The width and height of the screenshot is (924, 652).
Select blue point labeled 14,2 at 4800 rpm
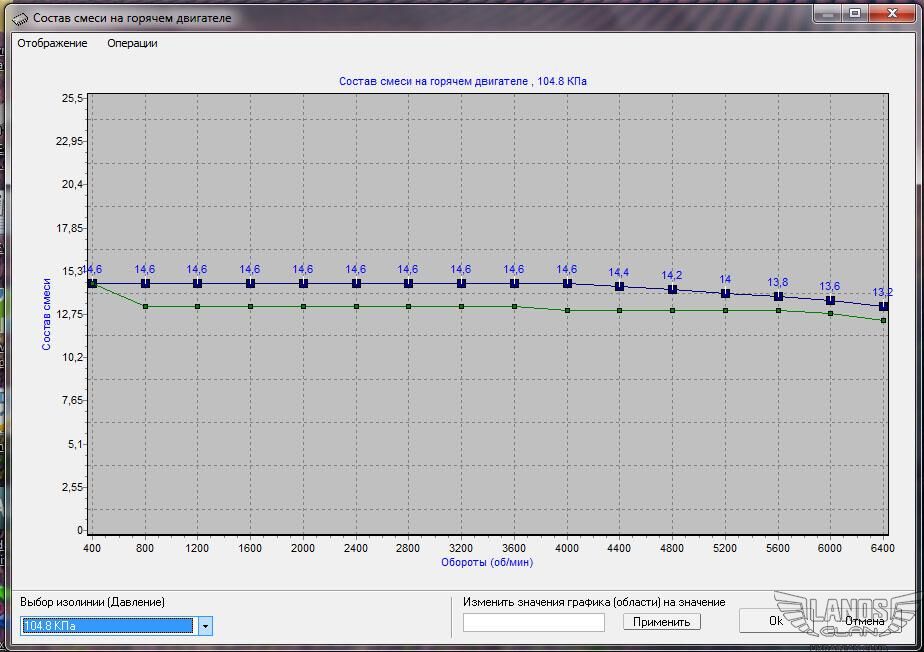[x=672, y=290]
